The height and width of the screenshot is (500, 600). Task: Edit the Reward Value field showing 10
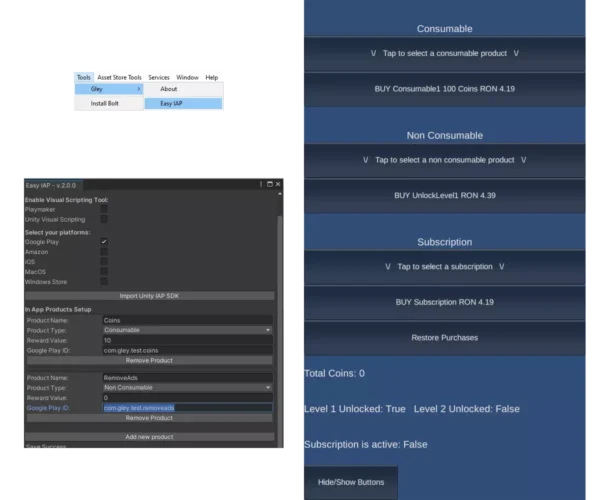[x=188, y=340]
